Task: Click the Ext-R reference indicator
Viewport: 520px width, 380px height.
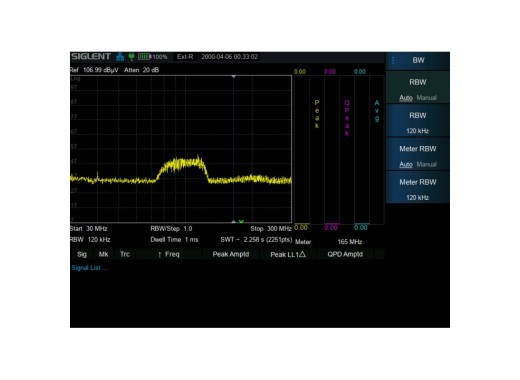Action: [x=185, y=57]
